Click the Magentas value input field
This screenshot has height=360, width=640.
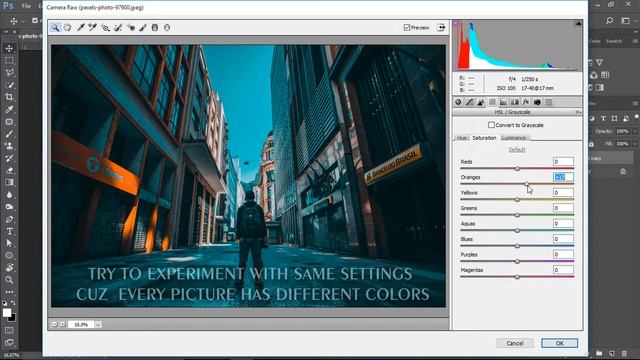click(x=563, y=270)
